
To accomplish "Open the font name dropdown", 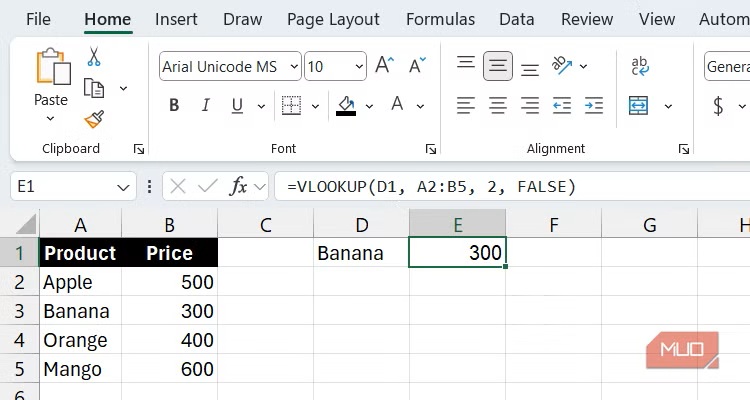I will tap(294, 67).
